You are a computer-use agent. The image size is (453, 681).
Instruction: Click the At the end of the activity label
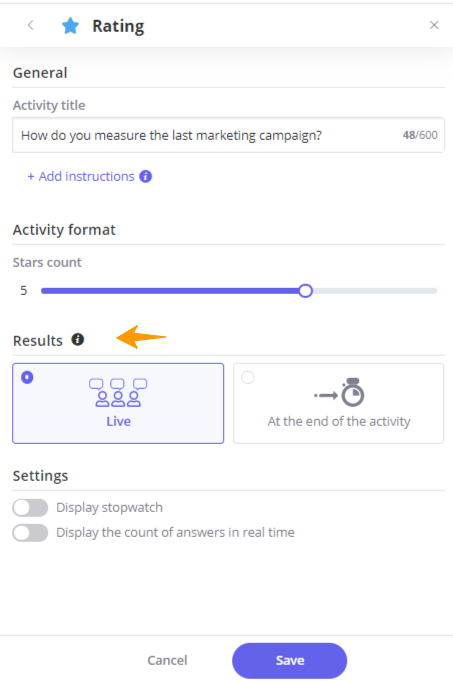[339, 422]
